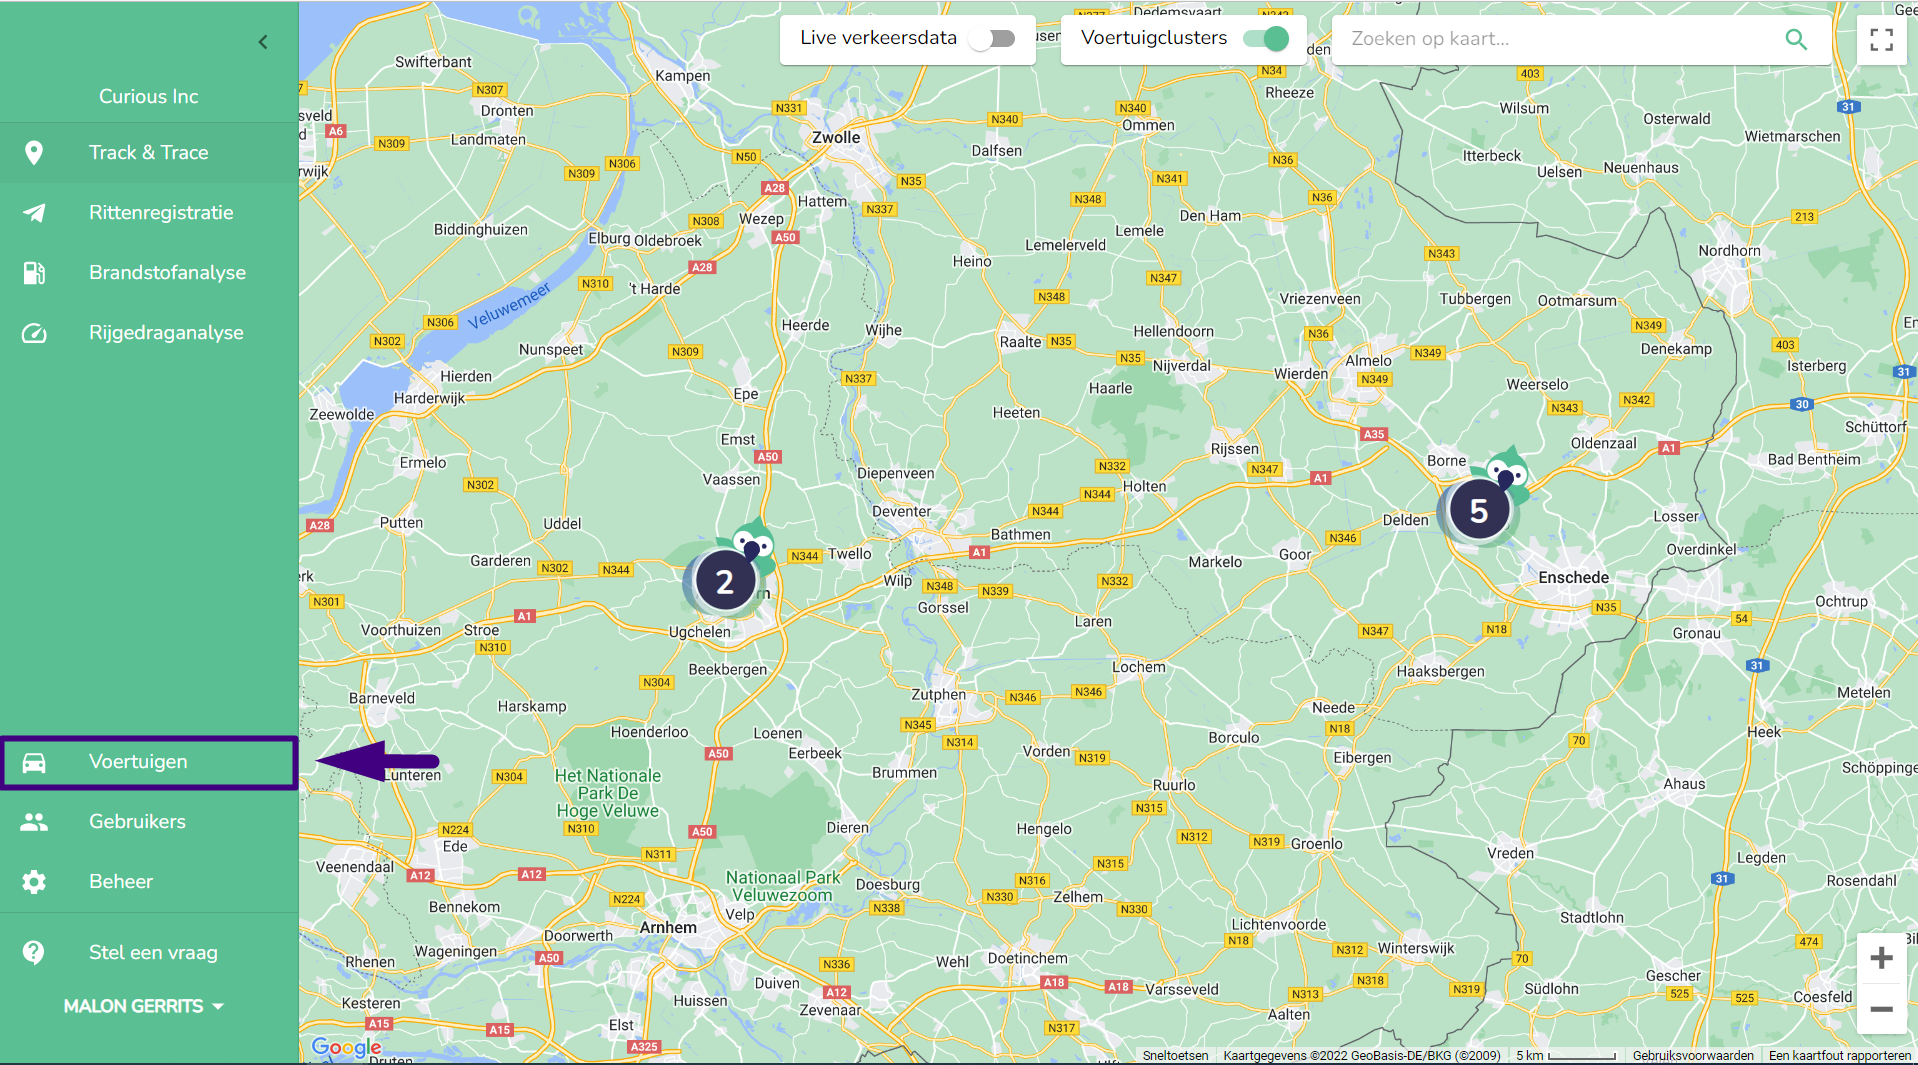Toggle fullscreen map view
1918x1065 pixels.
[1881, 40]
